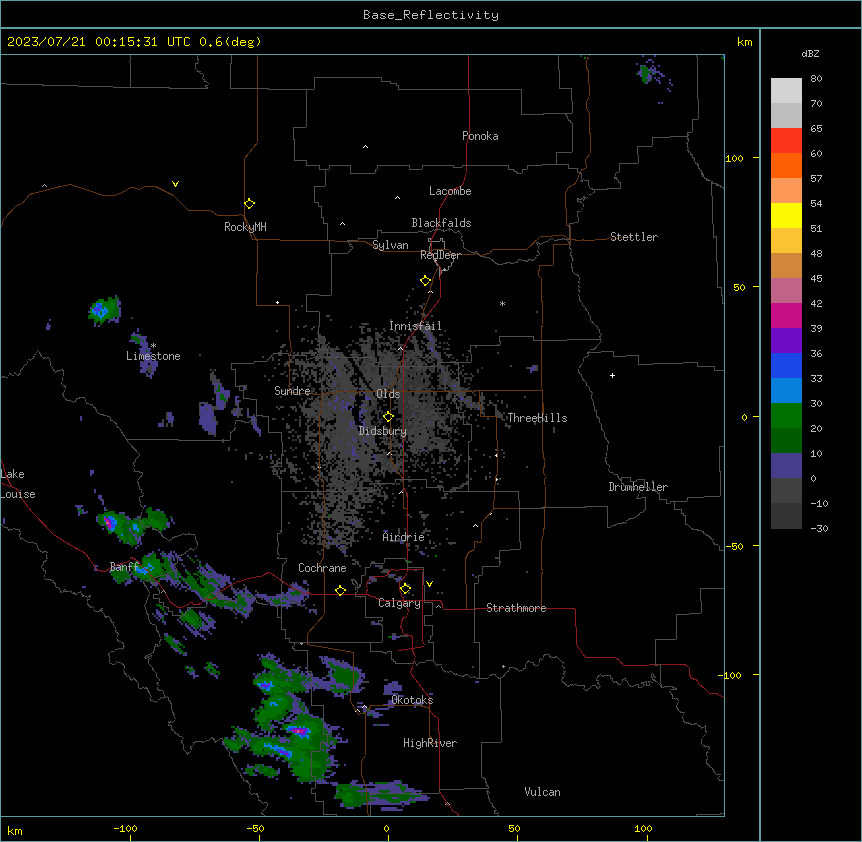
Task: Pick the magenta 39–42 dBZ legend swatch
Action: coord(786,315)
